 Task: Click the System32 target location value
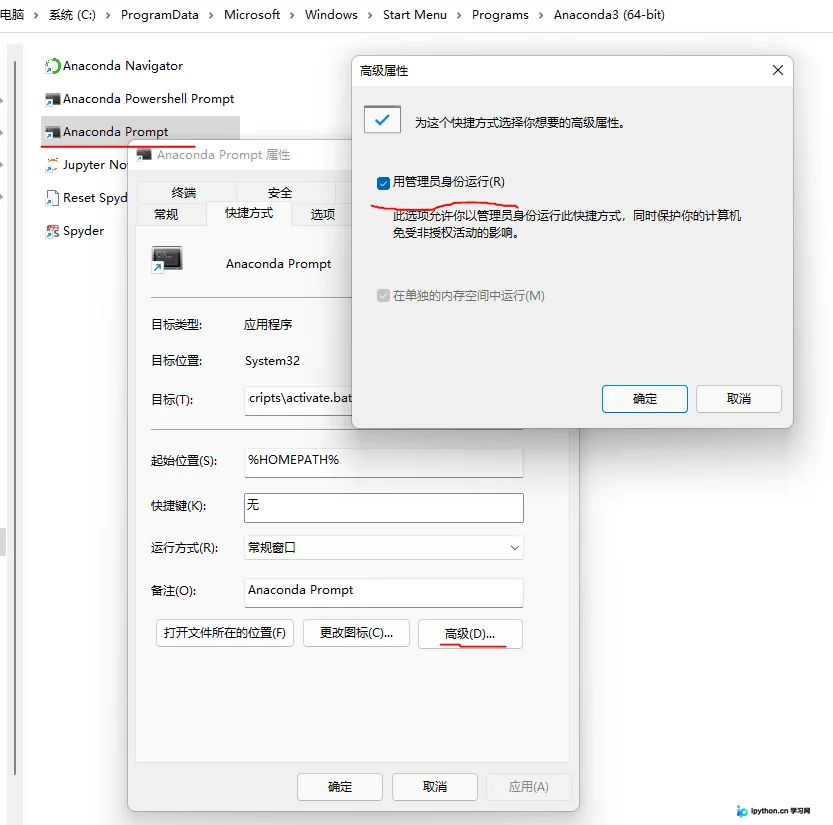pos(273,361)
